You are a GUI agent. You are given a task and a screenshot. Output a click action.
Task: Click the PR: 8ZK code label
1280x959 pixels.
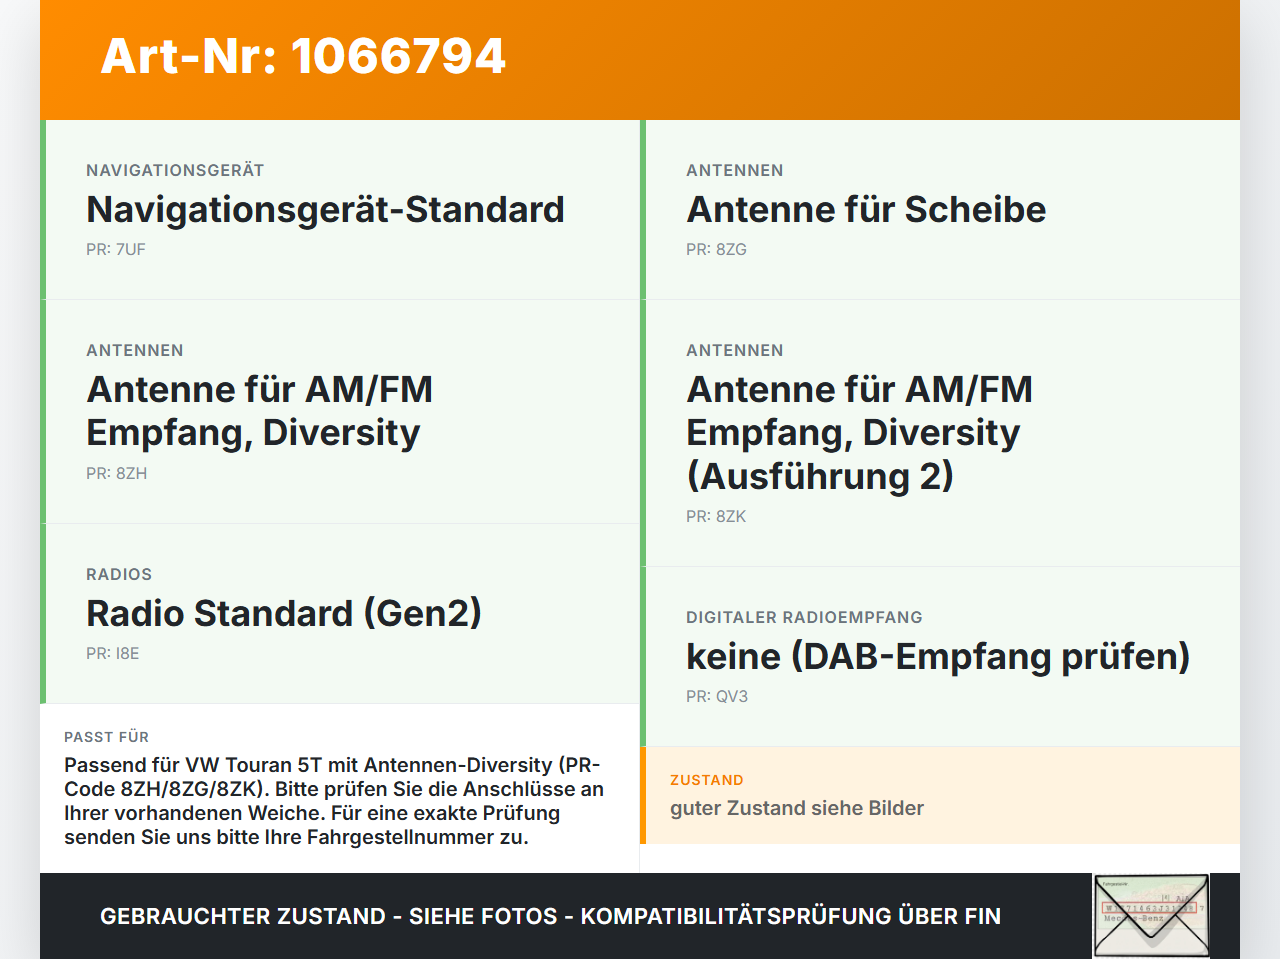[716, 516]
